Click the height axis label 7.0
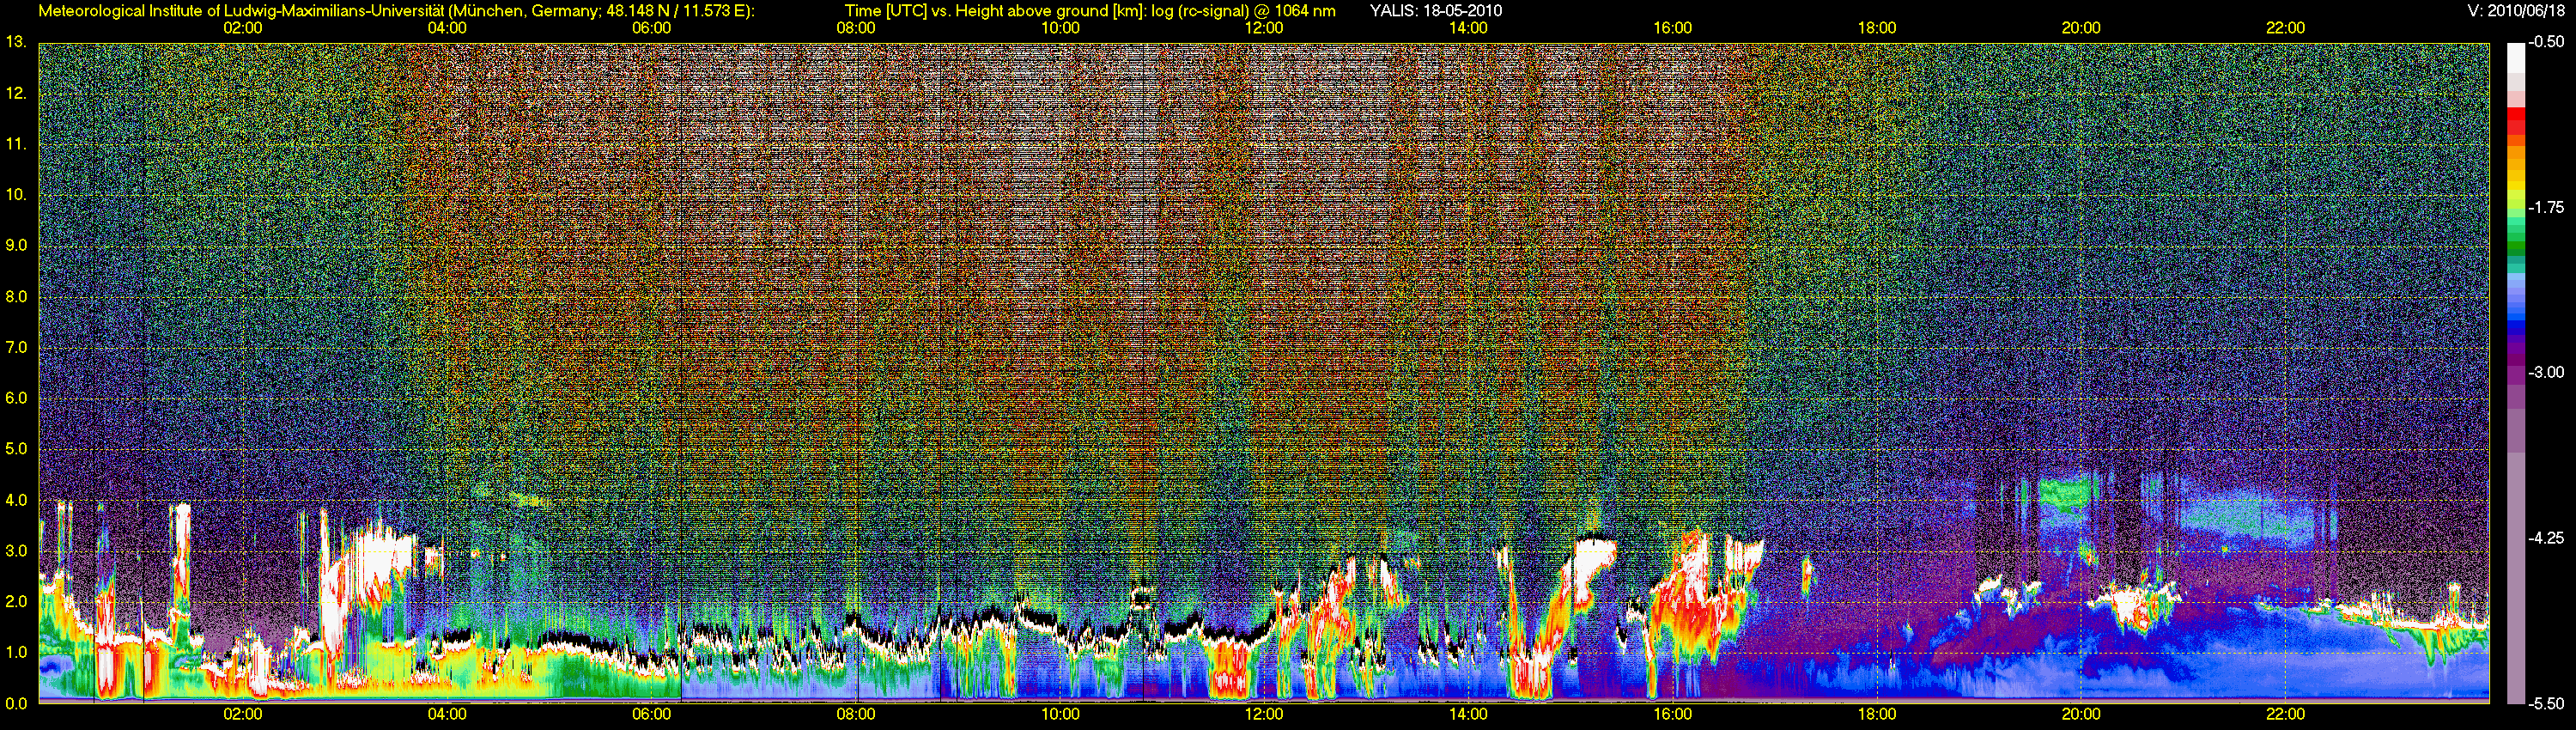Viewport: 2576px width, 730px height. click(16, 347)
